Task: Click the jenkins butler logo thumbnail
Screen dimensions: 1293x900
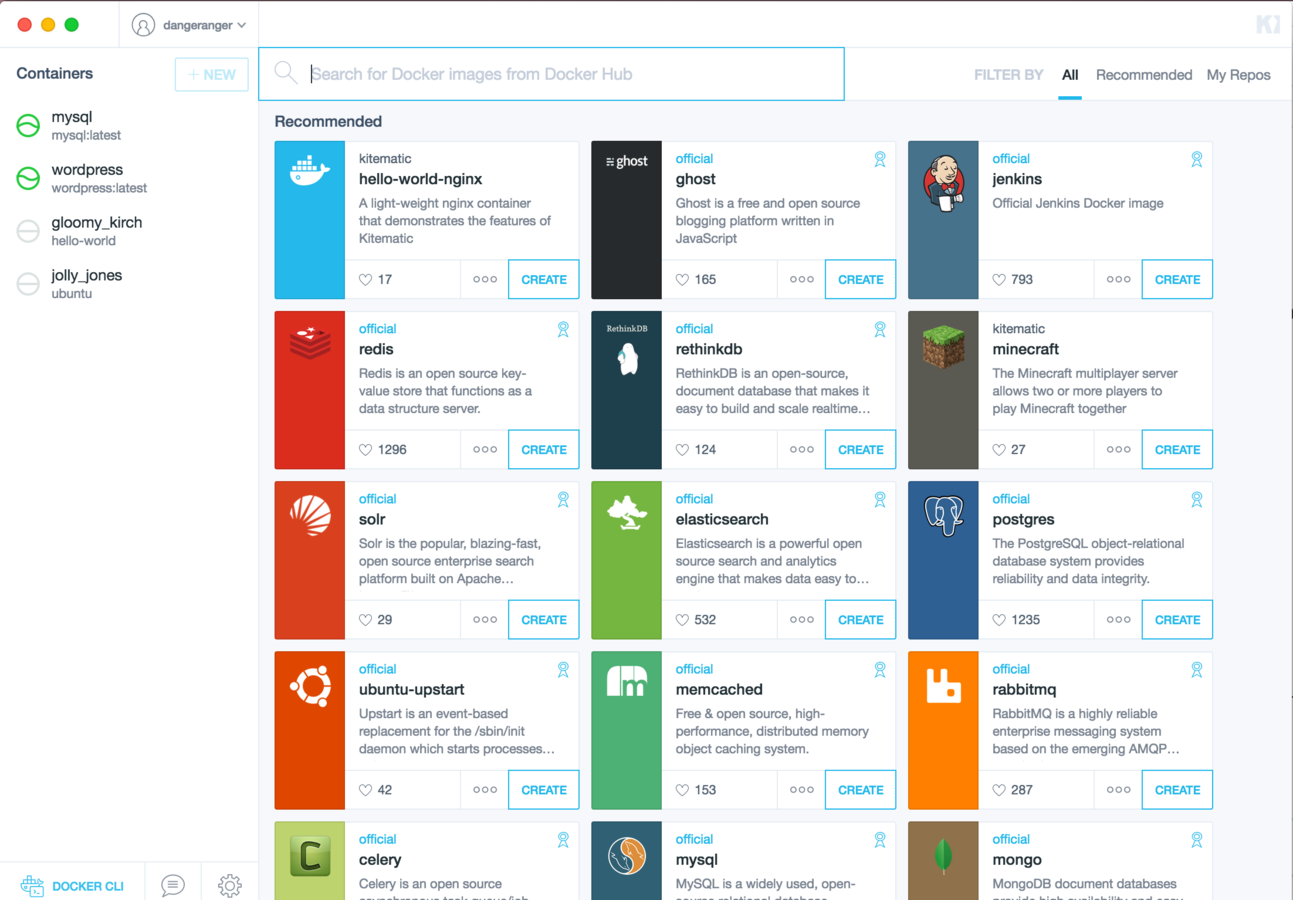Action: coord(943,220)
